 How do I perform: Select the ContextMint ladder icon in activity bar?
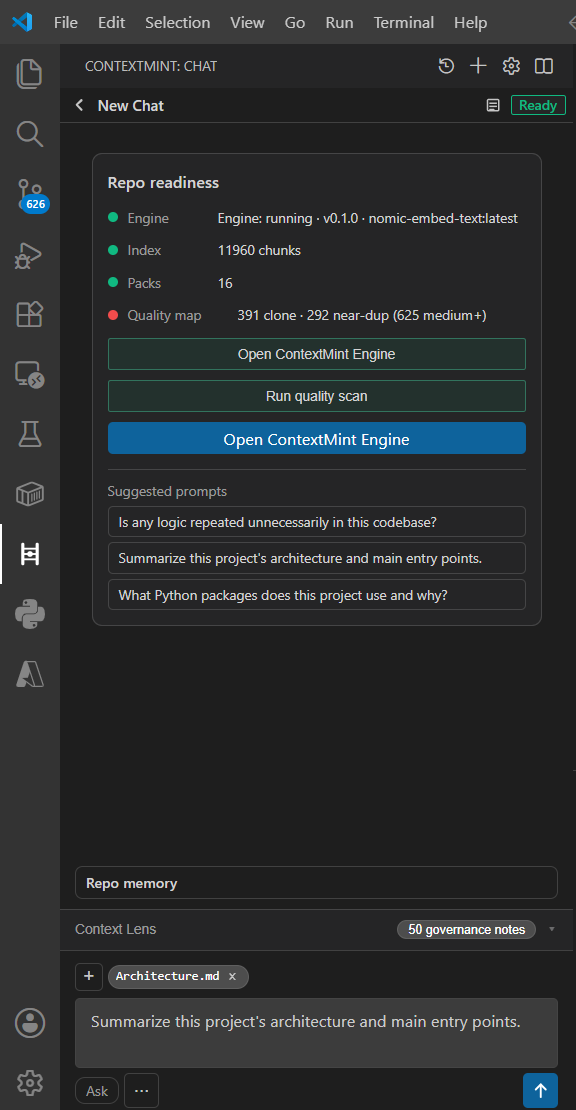point(30,554)
